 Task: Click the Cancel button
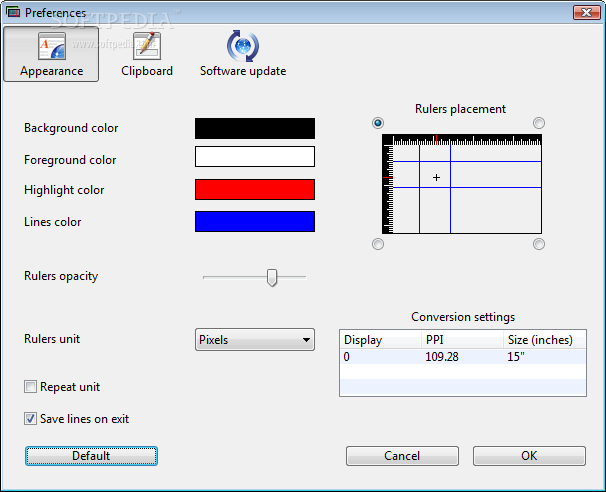pos(402,456)
